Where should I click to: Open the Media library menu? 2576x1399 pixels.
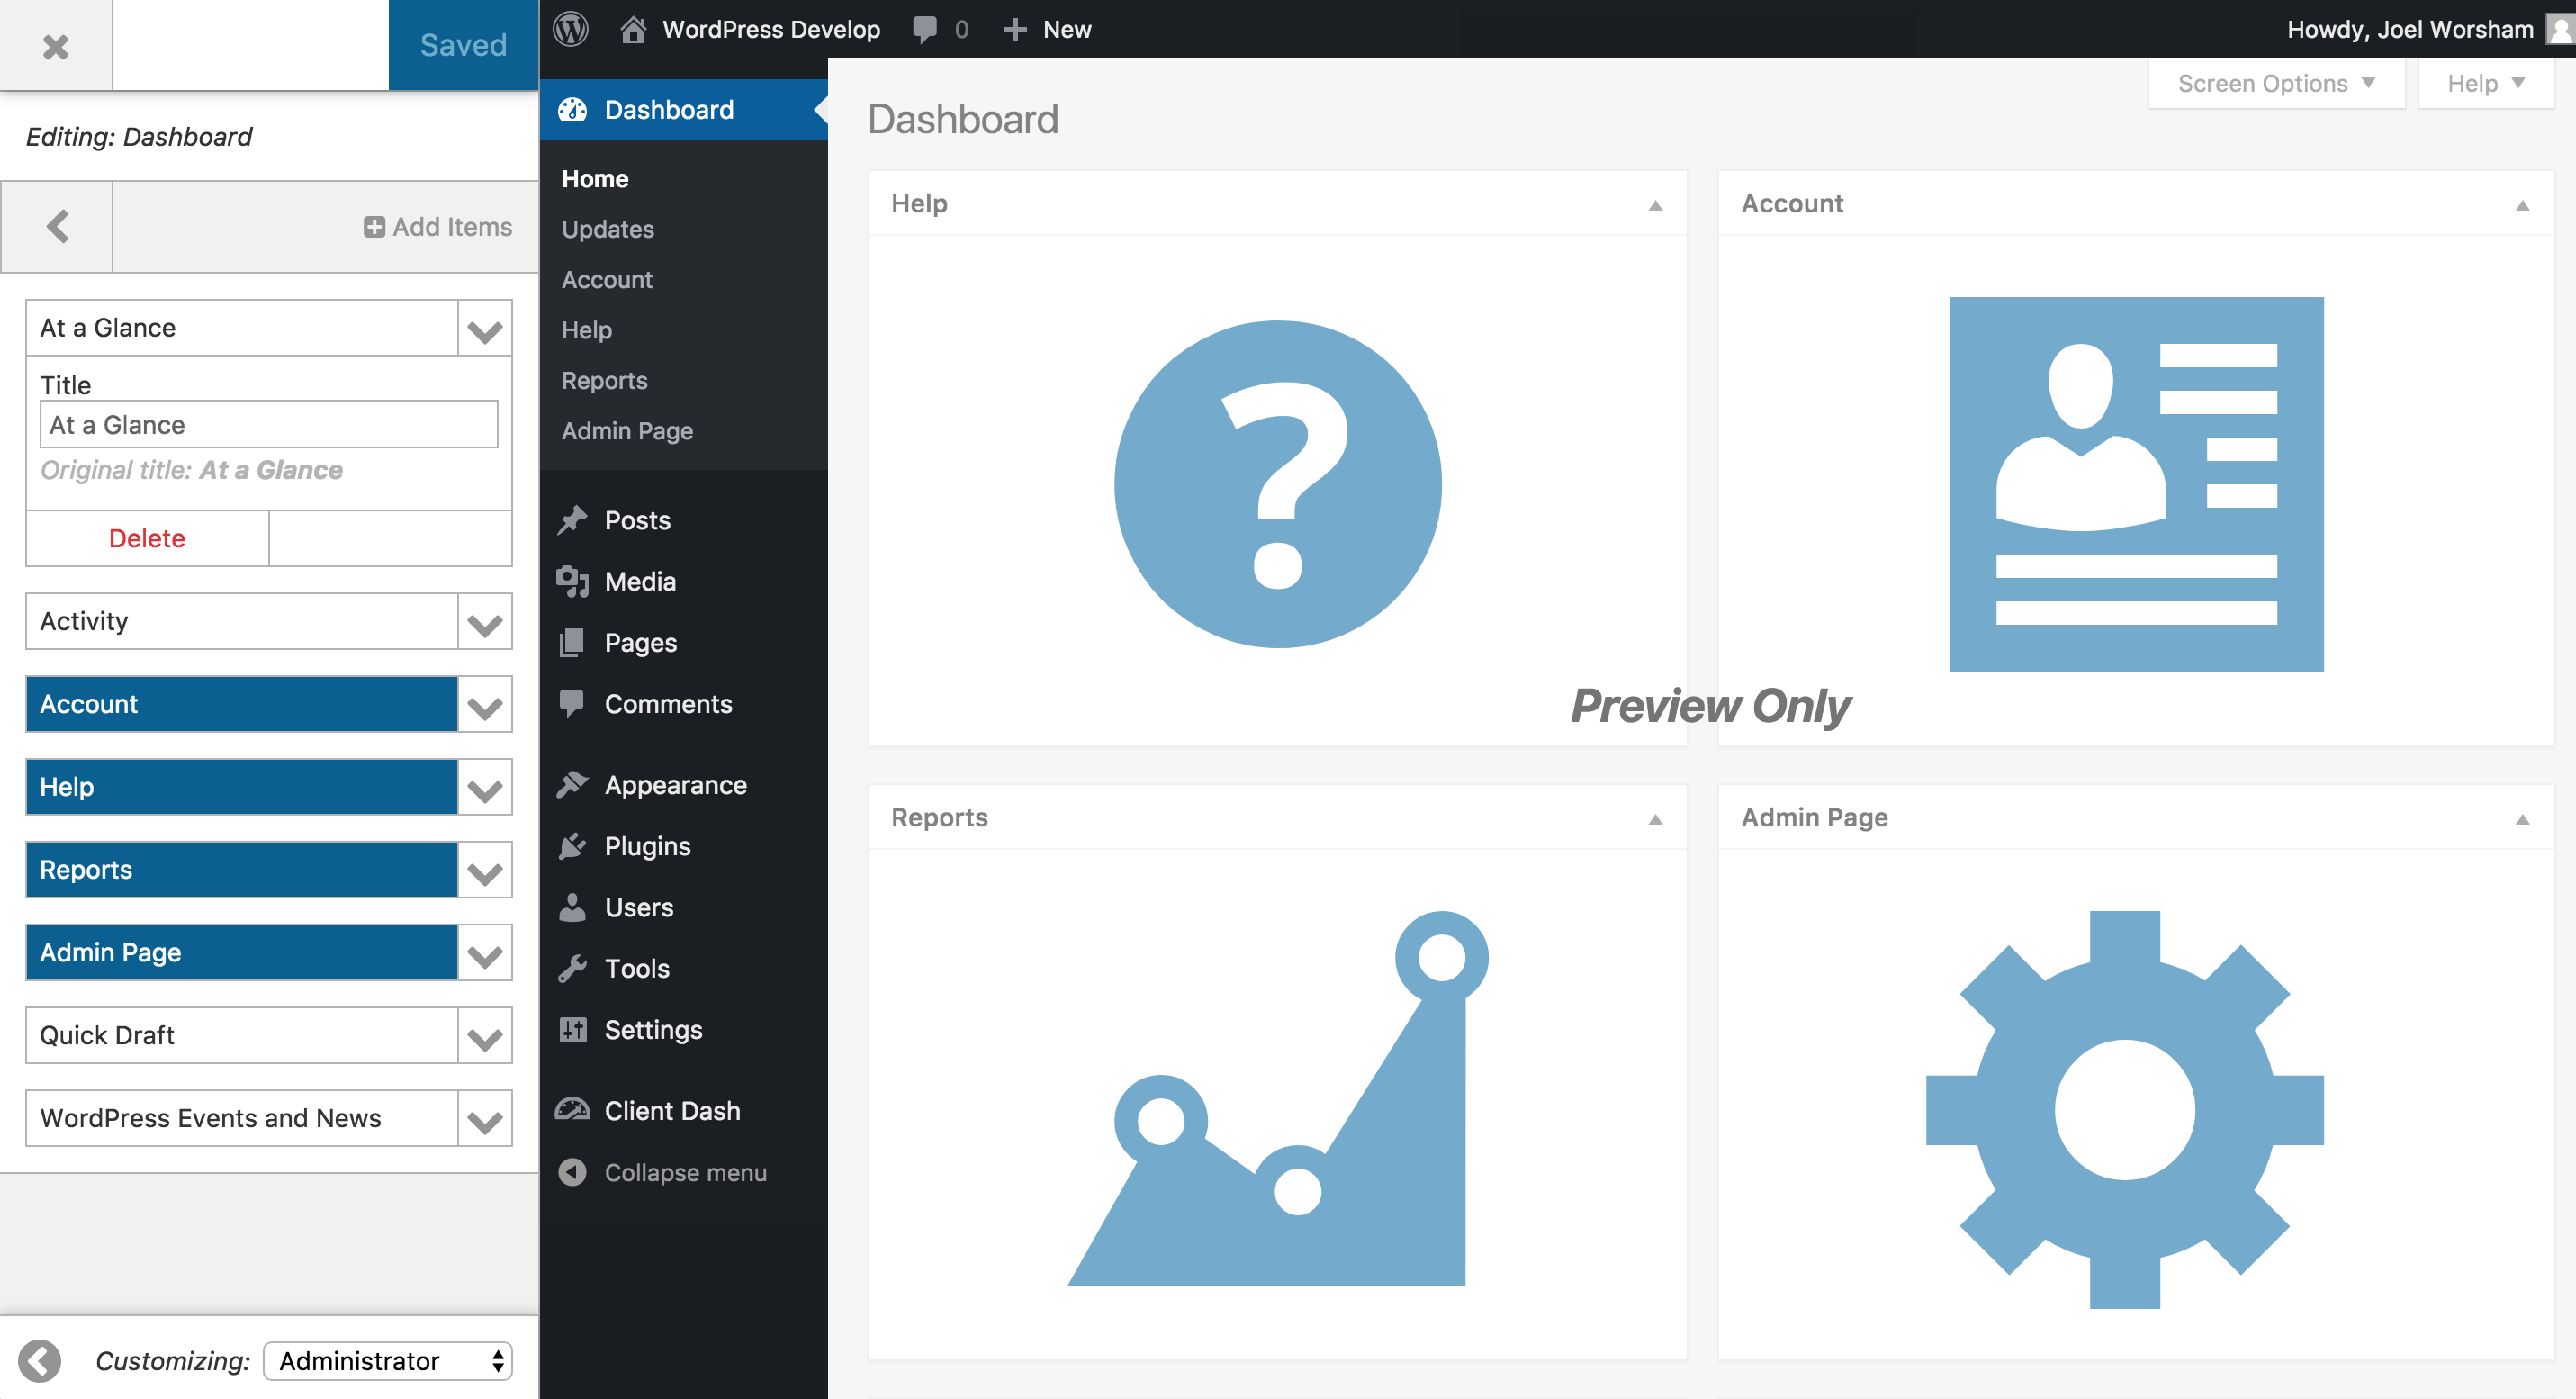click(x=640, y=581)
